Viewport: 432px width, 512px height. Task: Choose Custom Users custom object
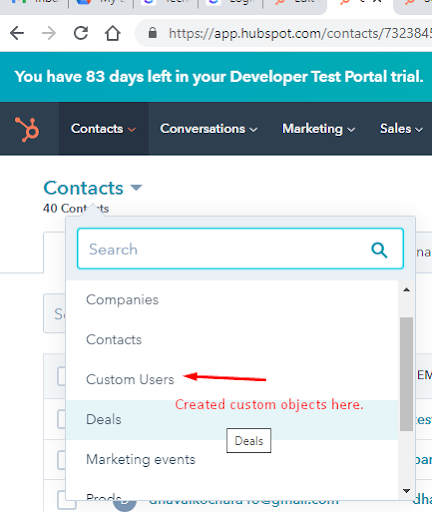[x=232, y=380]
